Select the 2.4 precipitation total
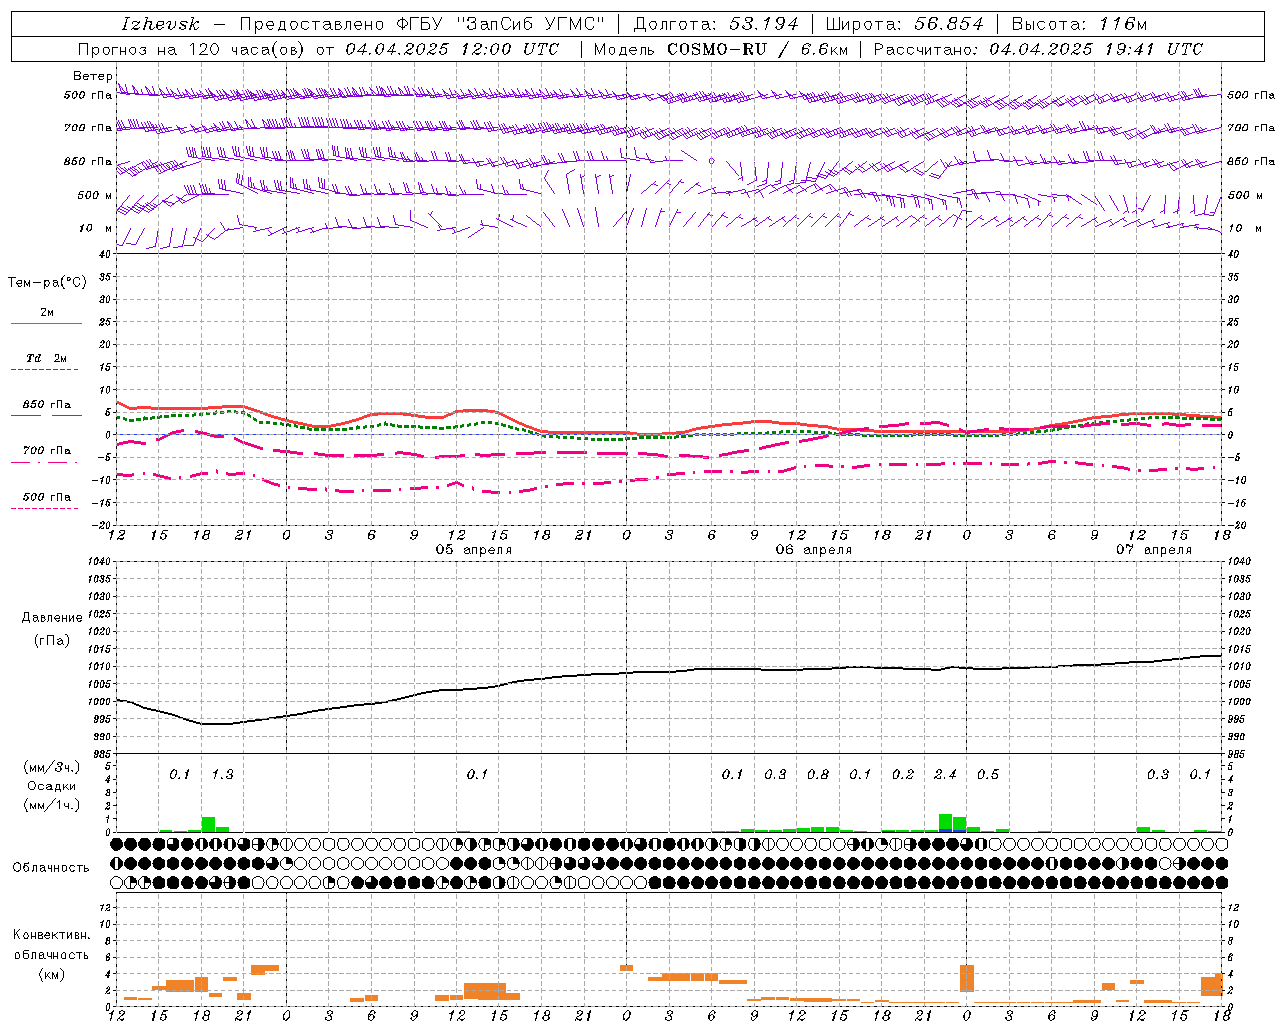The image size is (1280, 1024). pos(945,774)
